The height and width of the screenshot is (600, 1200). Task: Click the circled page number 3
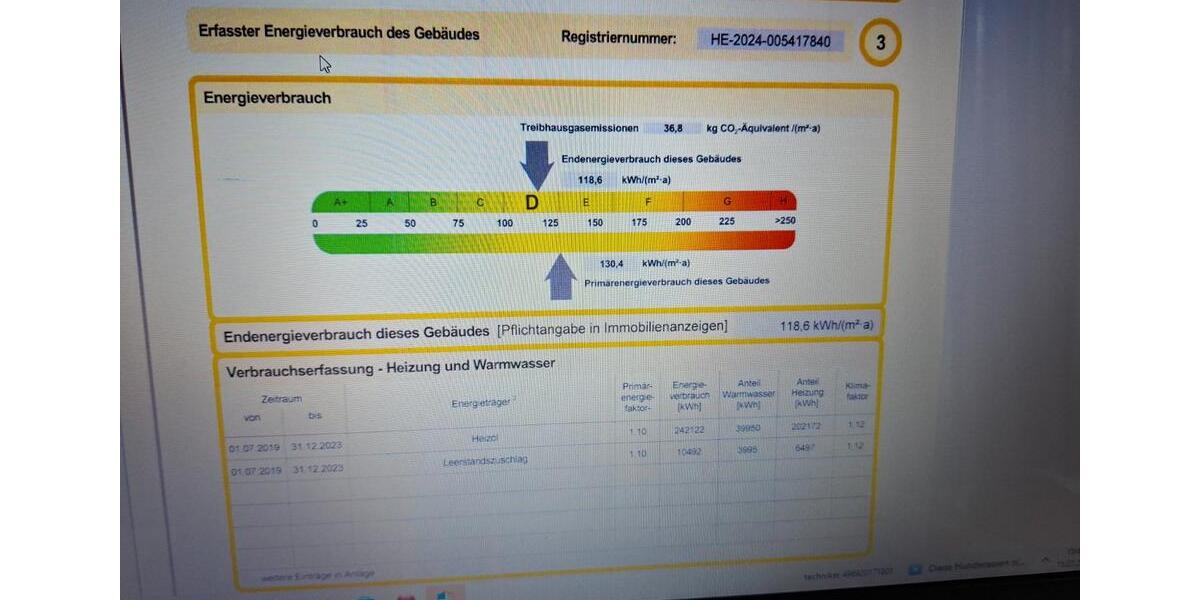[880, 43]
